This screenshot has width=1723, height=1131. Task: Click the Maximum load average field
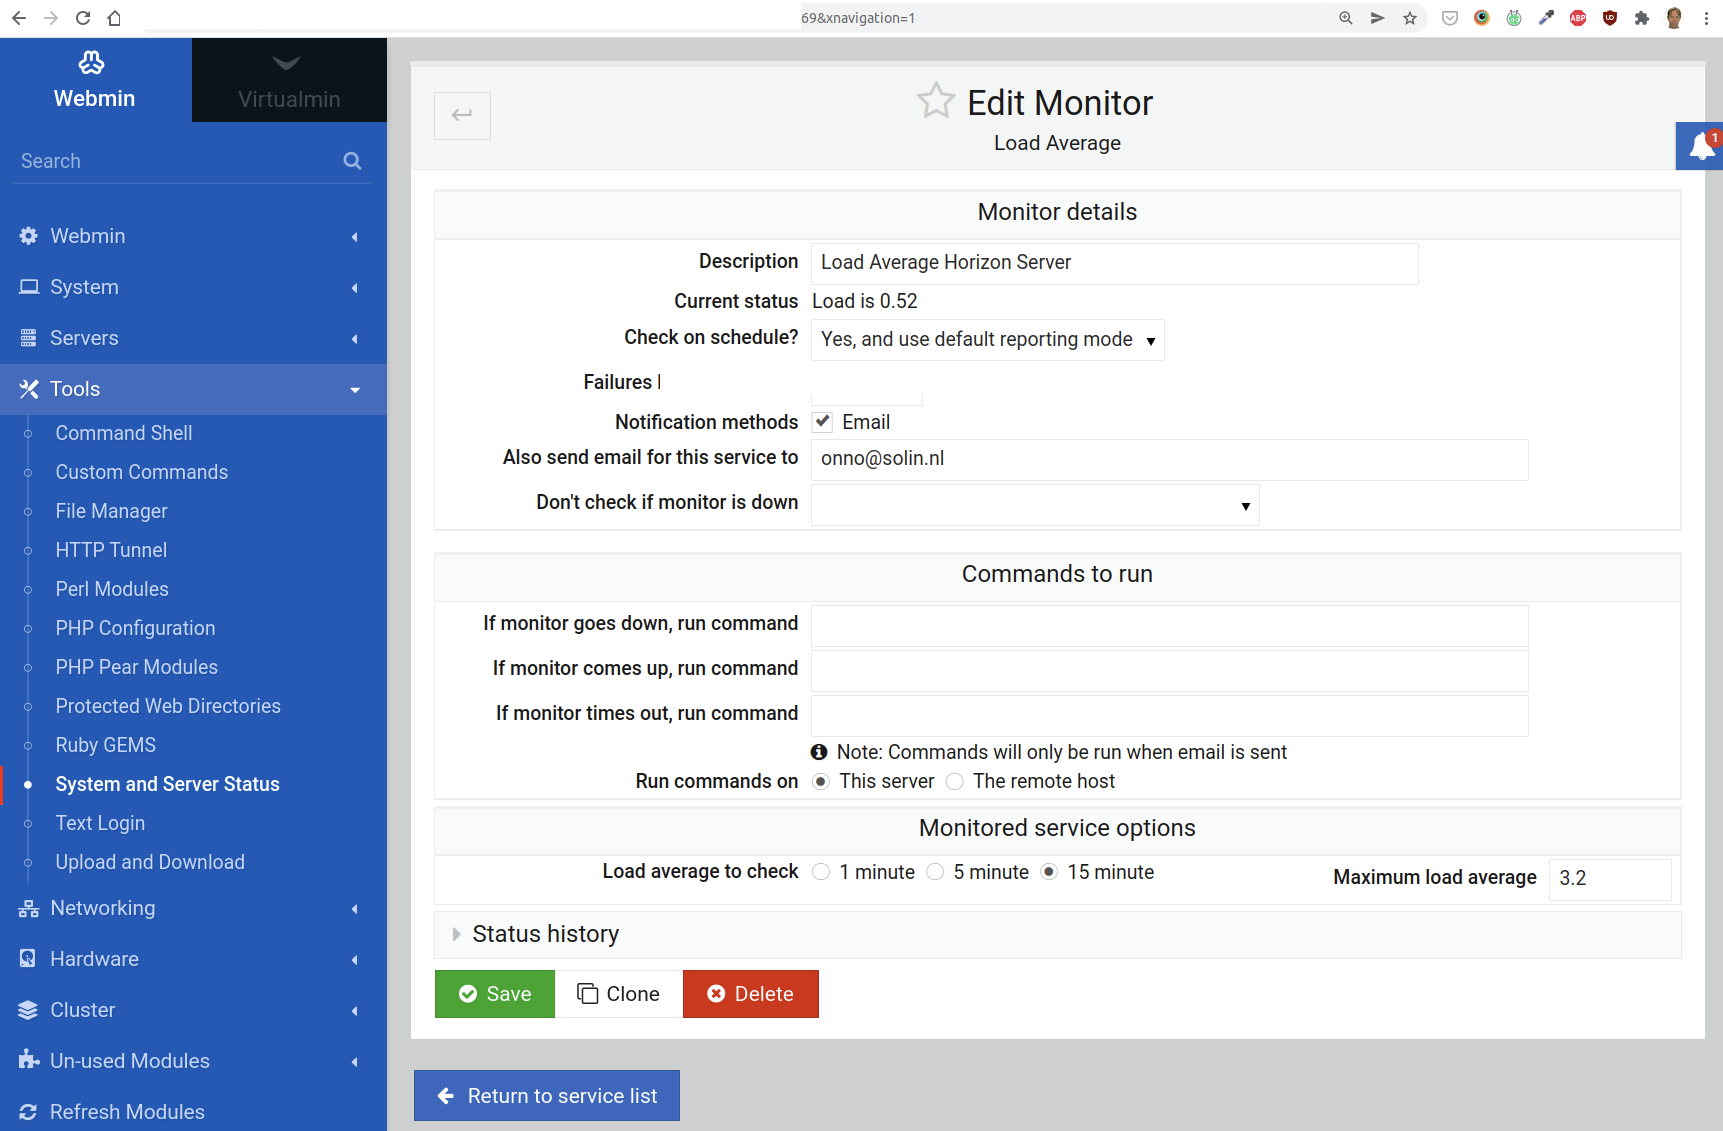click(1609, 878)
